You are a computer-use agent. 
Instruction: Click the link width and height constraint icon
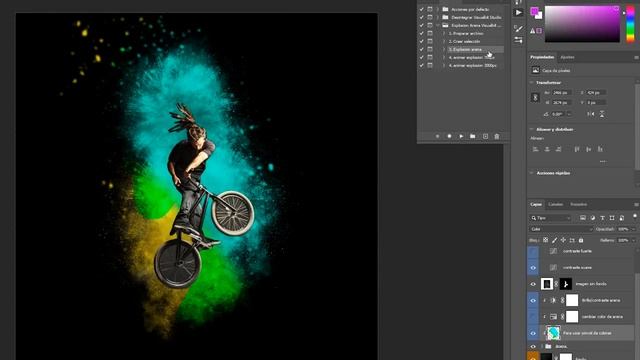[535, 98]
